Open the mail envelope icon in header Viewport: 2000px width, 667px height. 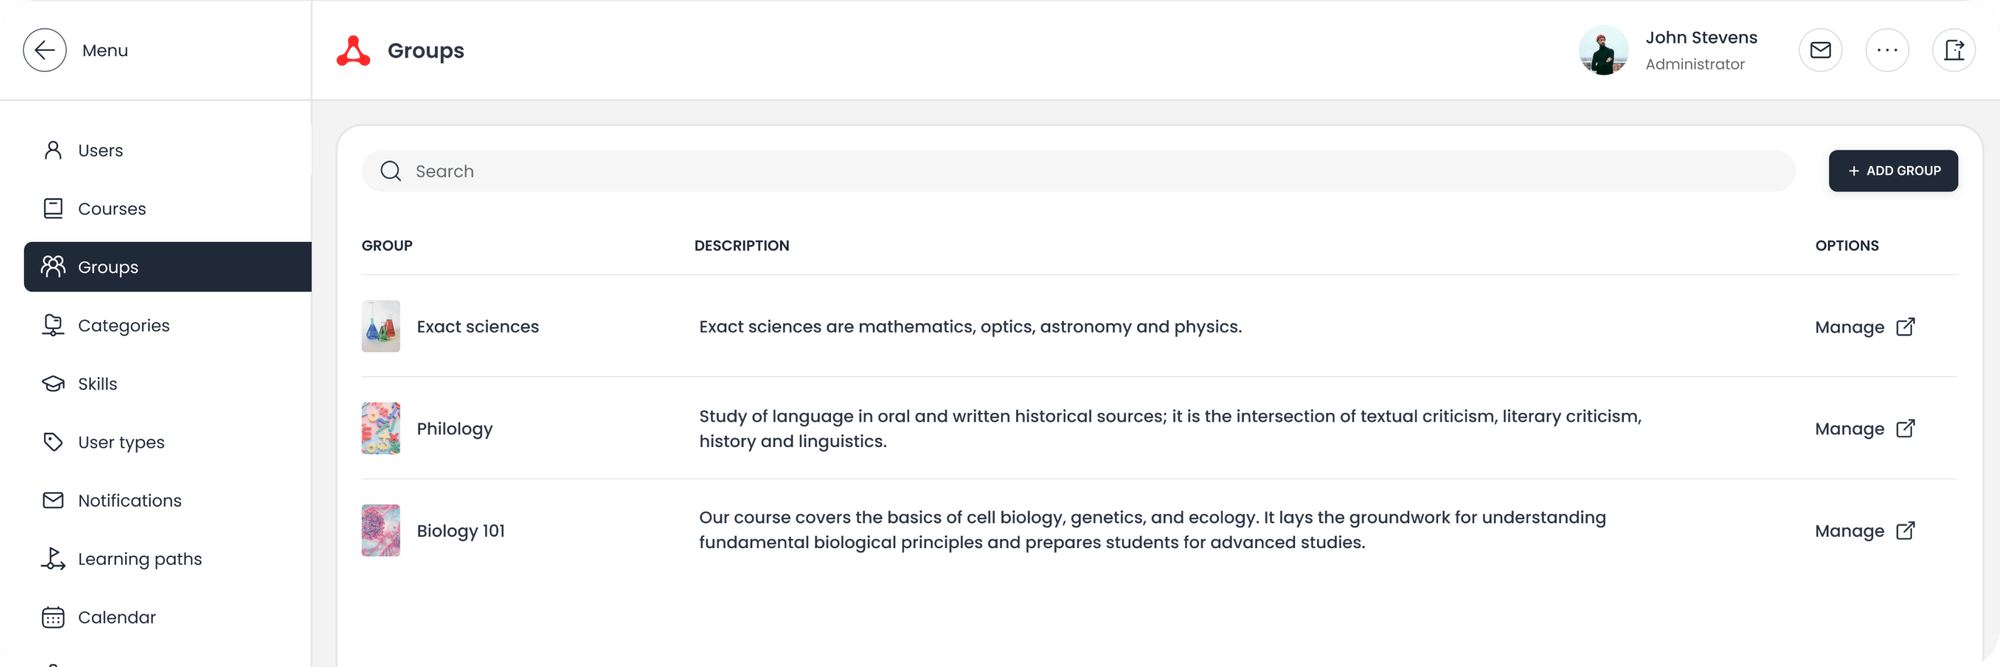(x=1820, y=50)
